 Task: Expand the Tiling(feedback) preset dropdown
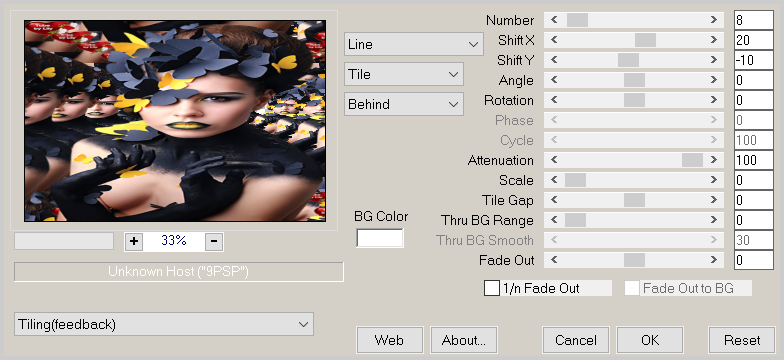tap(164, 324)
